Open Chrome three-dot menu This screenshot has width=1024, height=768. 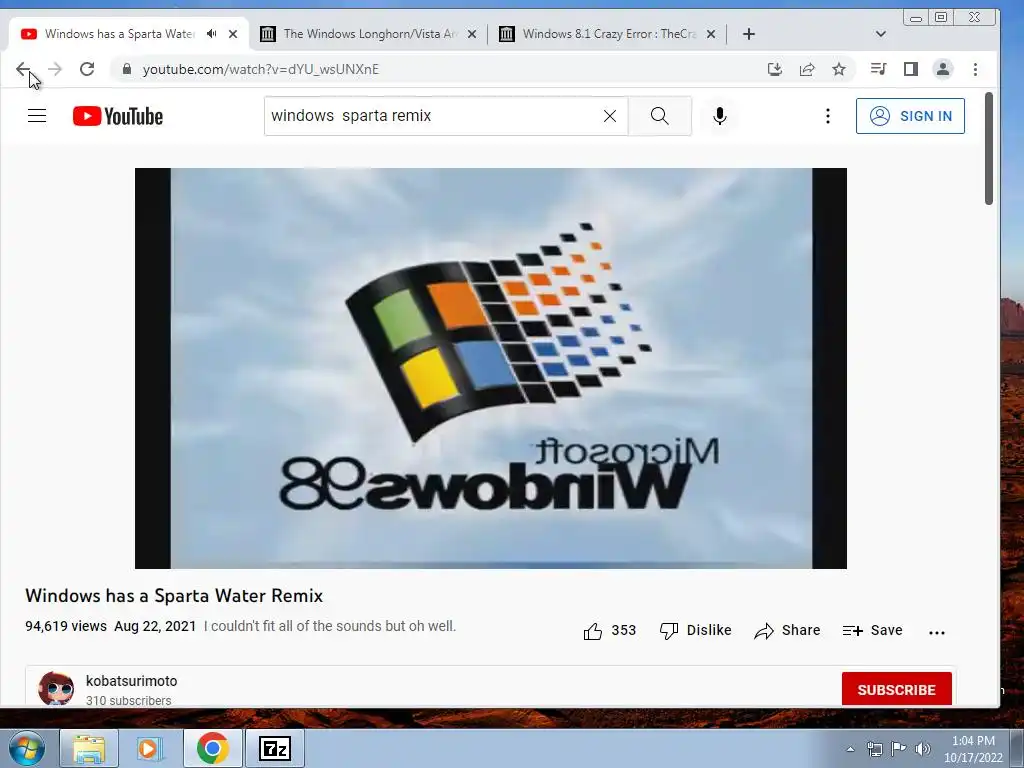coord(975,69)
